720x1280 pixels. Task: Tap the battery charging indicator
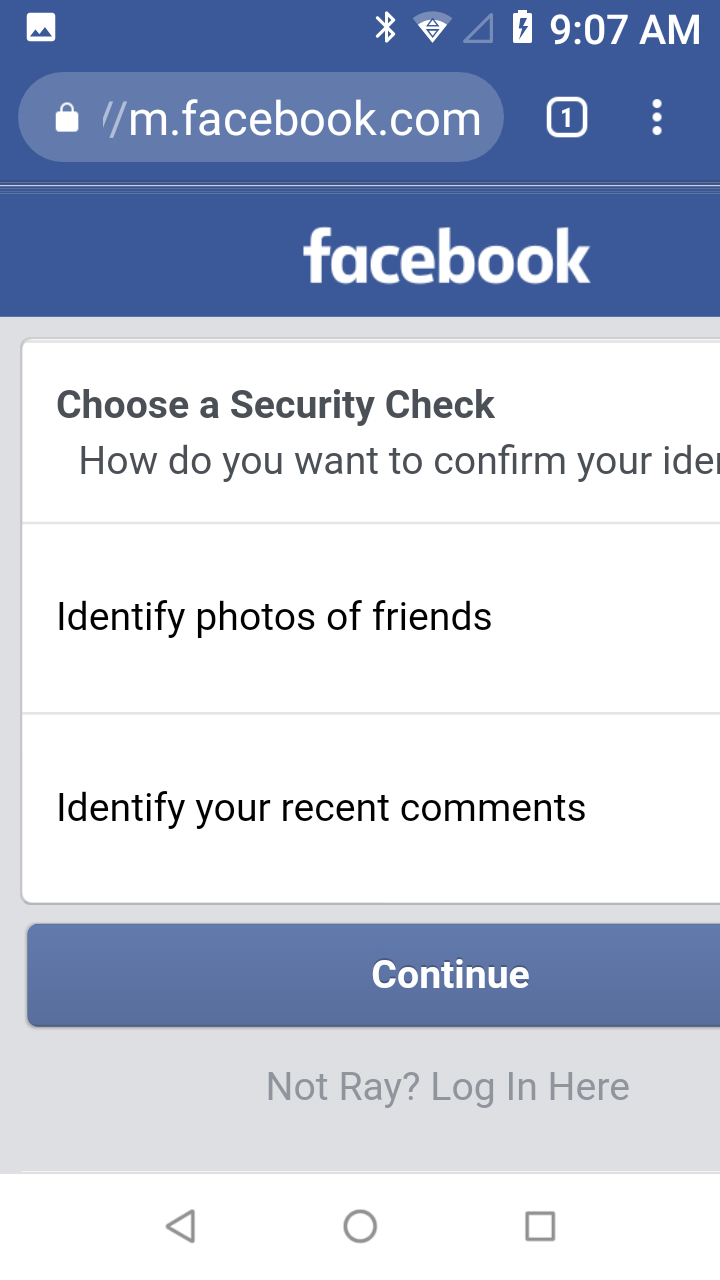coord(522,28)
